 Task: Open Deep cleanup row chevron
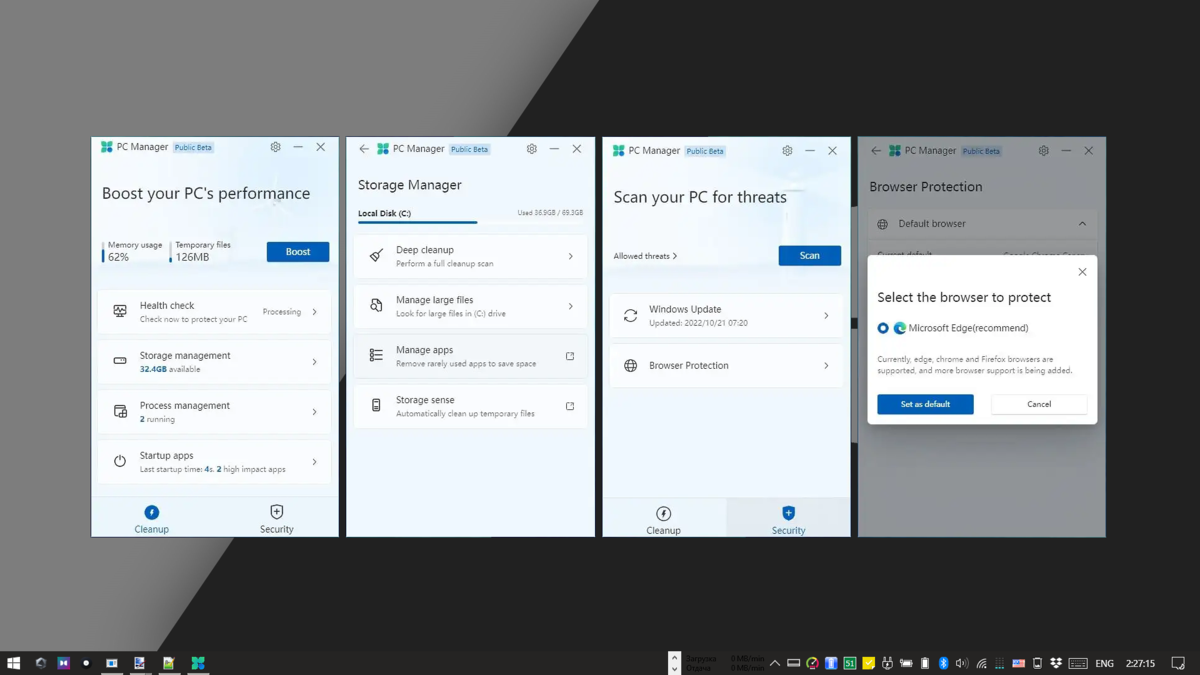point(571,256)
